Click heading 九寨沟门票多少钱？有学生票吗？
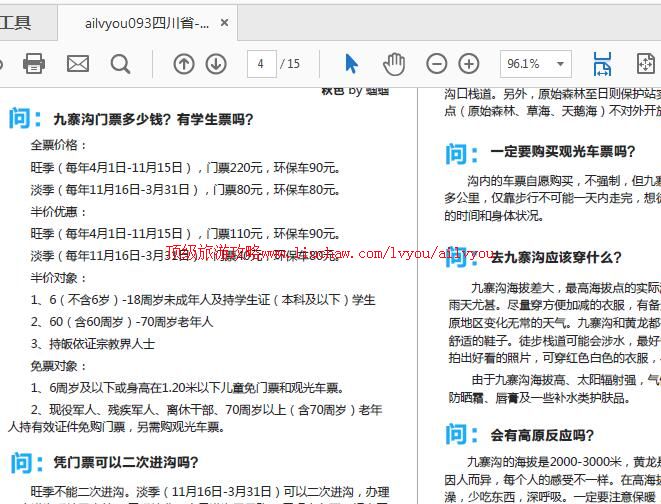This screenshot has width=661, height=504. click(x=153, y=120)
